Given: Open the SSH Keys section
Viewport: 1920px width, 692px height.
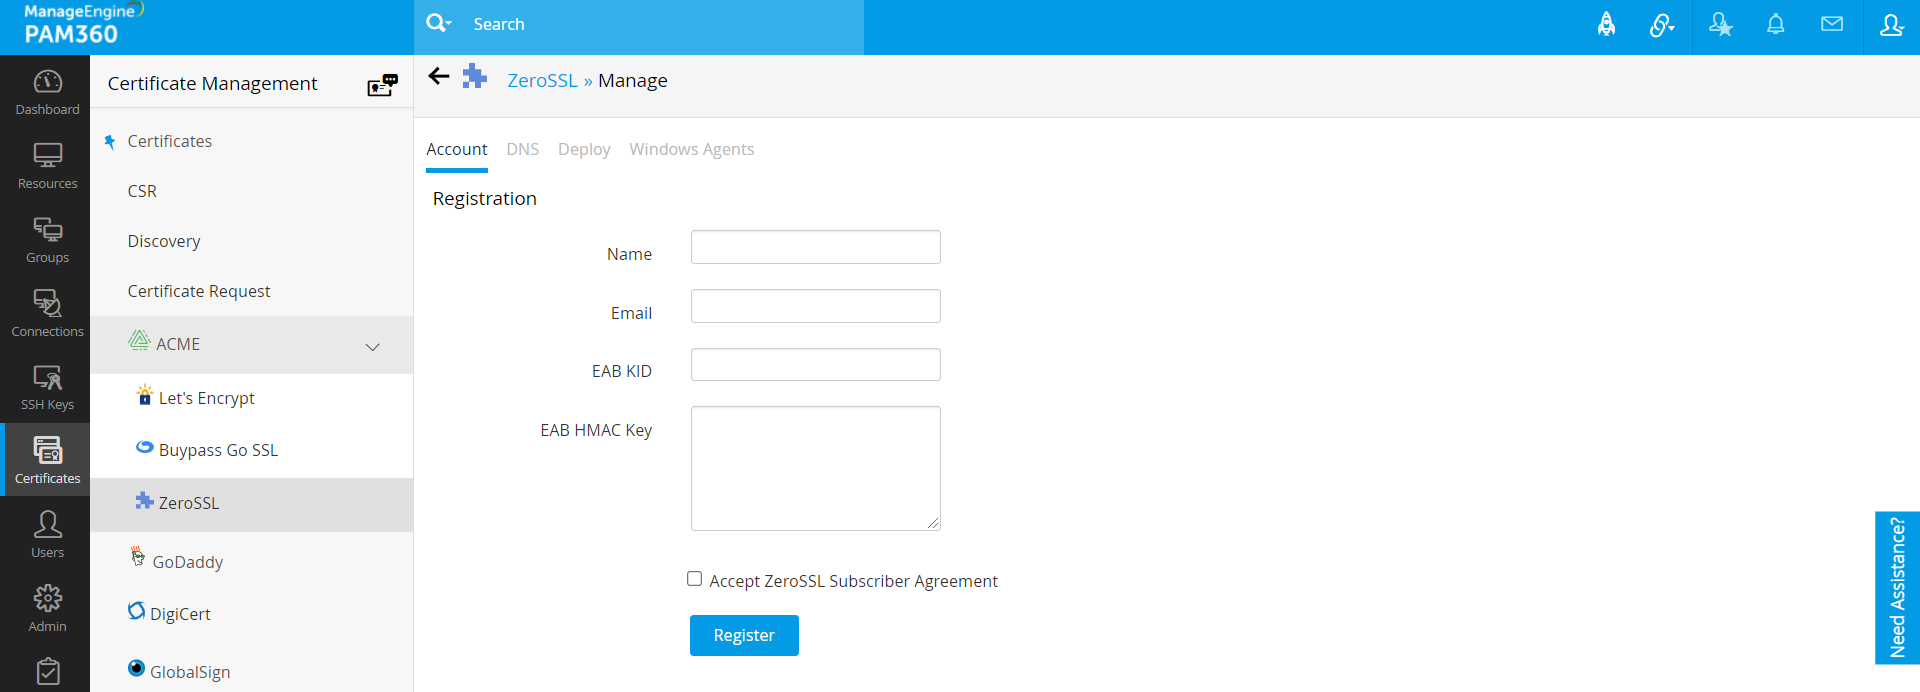Looking at the screenshot, I should click(x=47, y=387).
